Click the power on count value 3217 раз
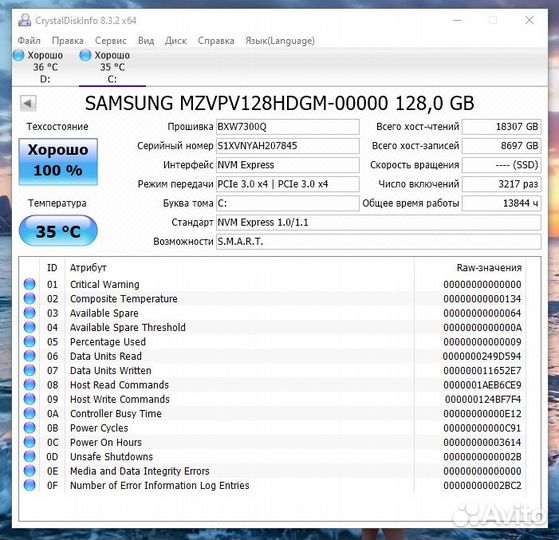Image resolution: width=559 pixels, height=540 pixels. (x=502, y=184)
